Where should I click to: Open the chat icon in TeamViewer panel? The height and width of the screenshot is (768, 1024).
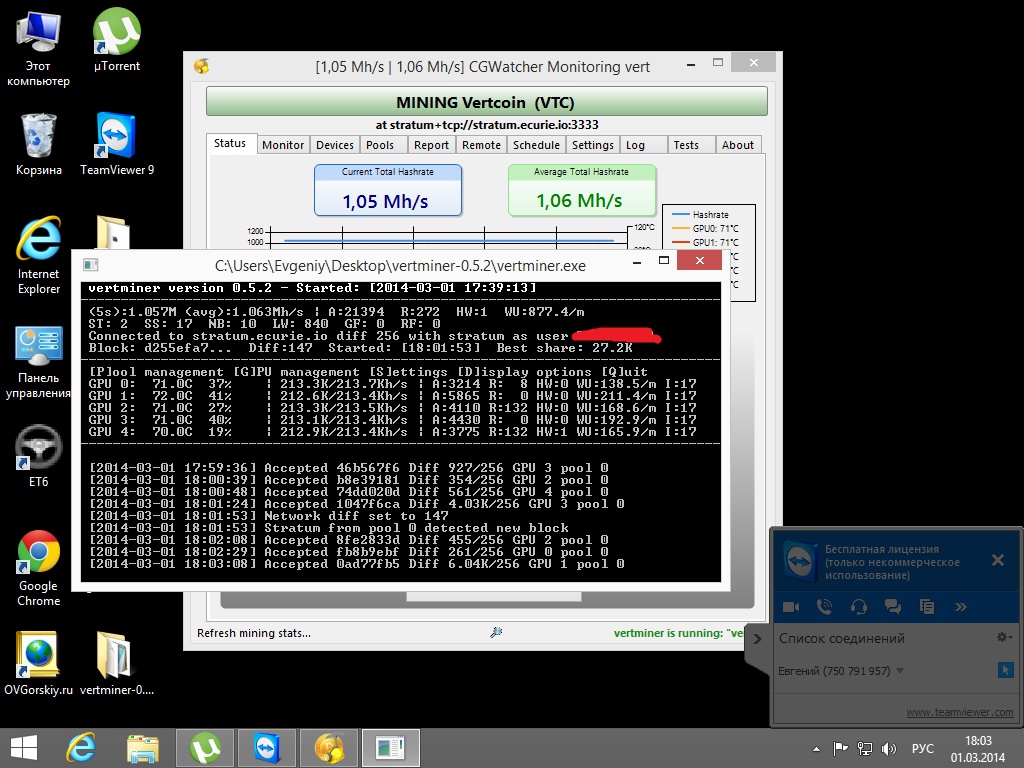click(x=893, y=607)
